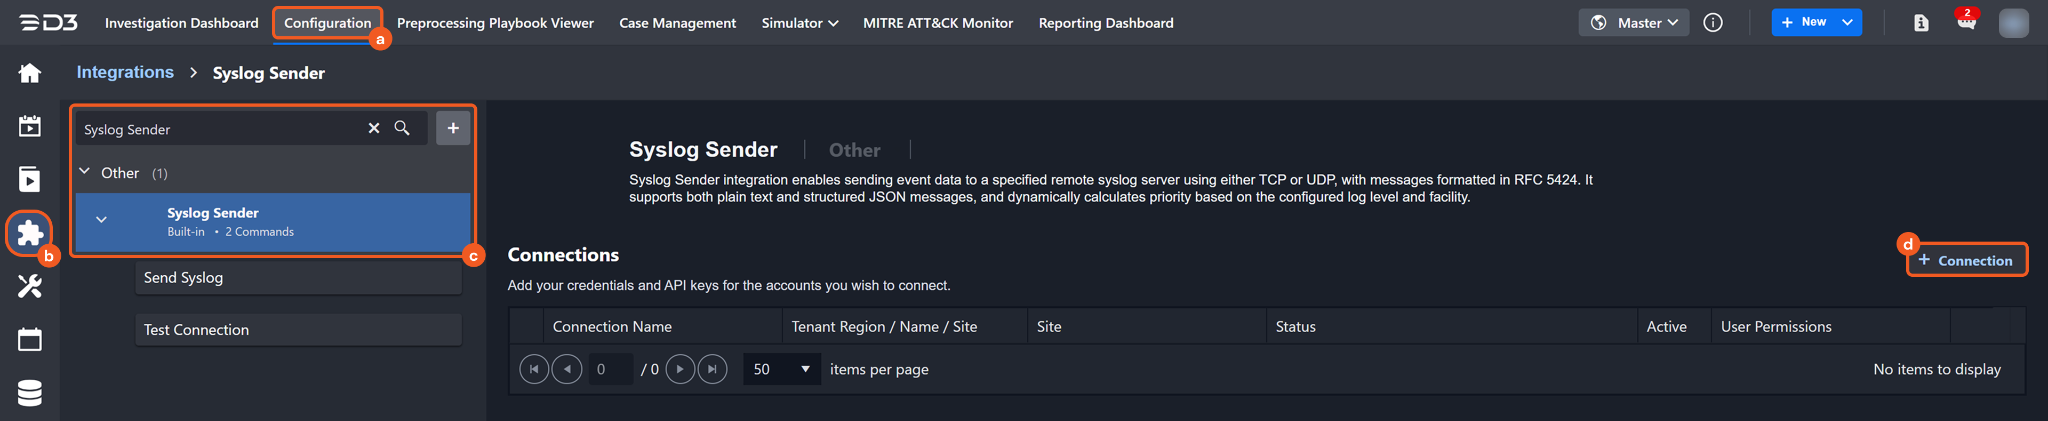Click the Integrations breadcrumb link
2048x421 pixels.
(125, 72)
